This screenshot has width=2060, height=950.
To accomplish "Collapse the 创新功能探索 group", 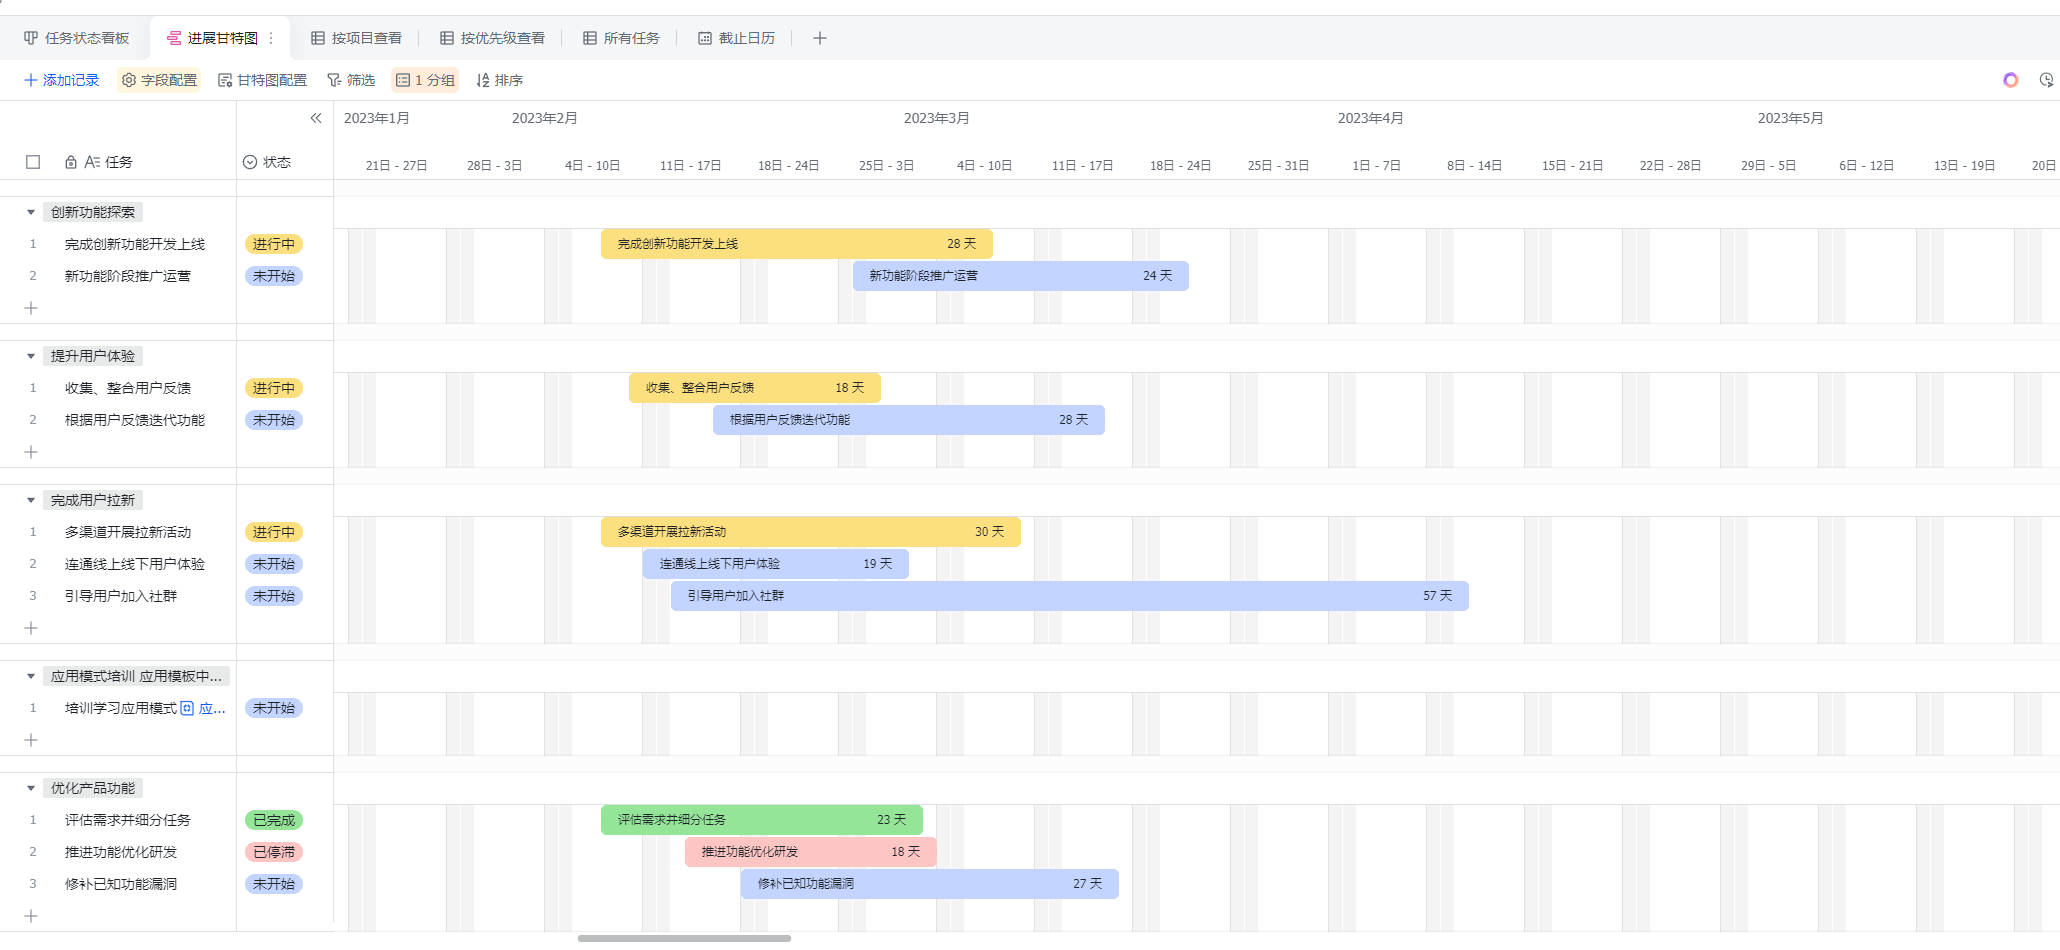I will (x=31, y=212).
